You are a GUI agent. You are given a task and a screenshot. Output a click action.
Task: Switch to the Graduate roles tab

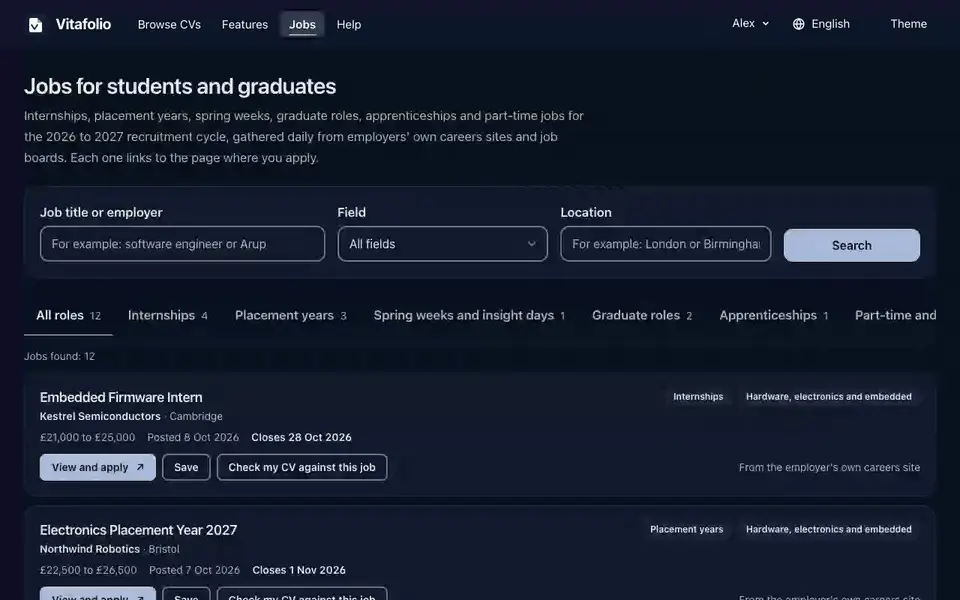(x=642, y=315)
